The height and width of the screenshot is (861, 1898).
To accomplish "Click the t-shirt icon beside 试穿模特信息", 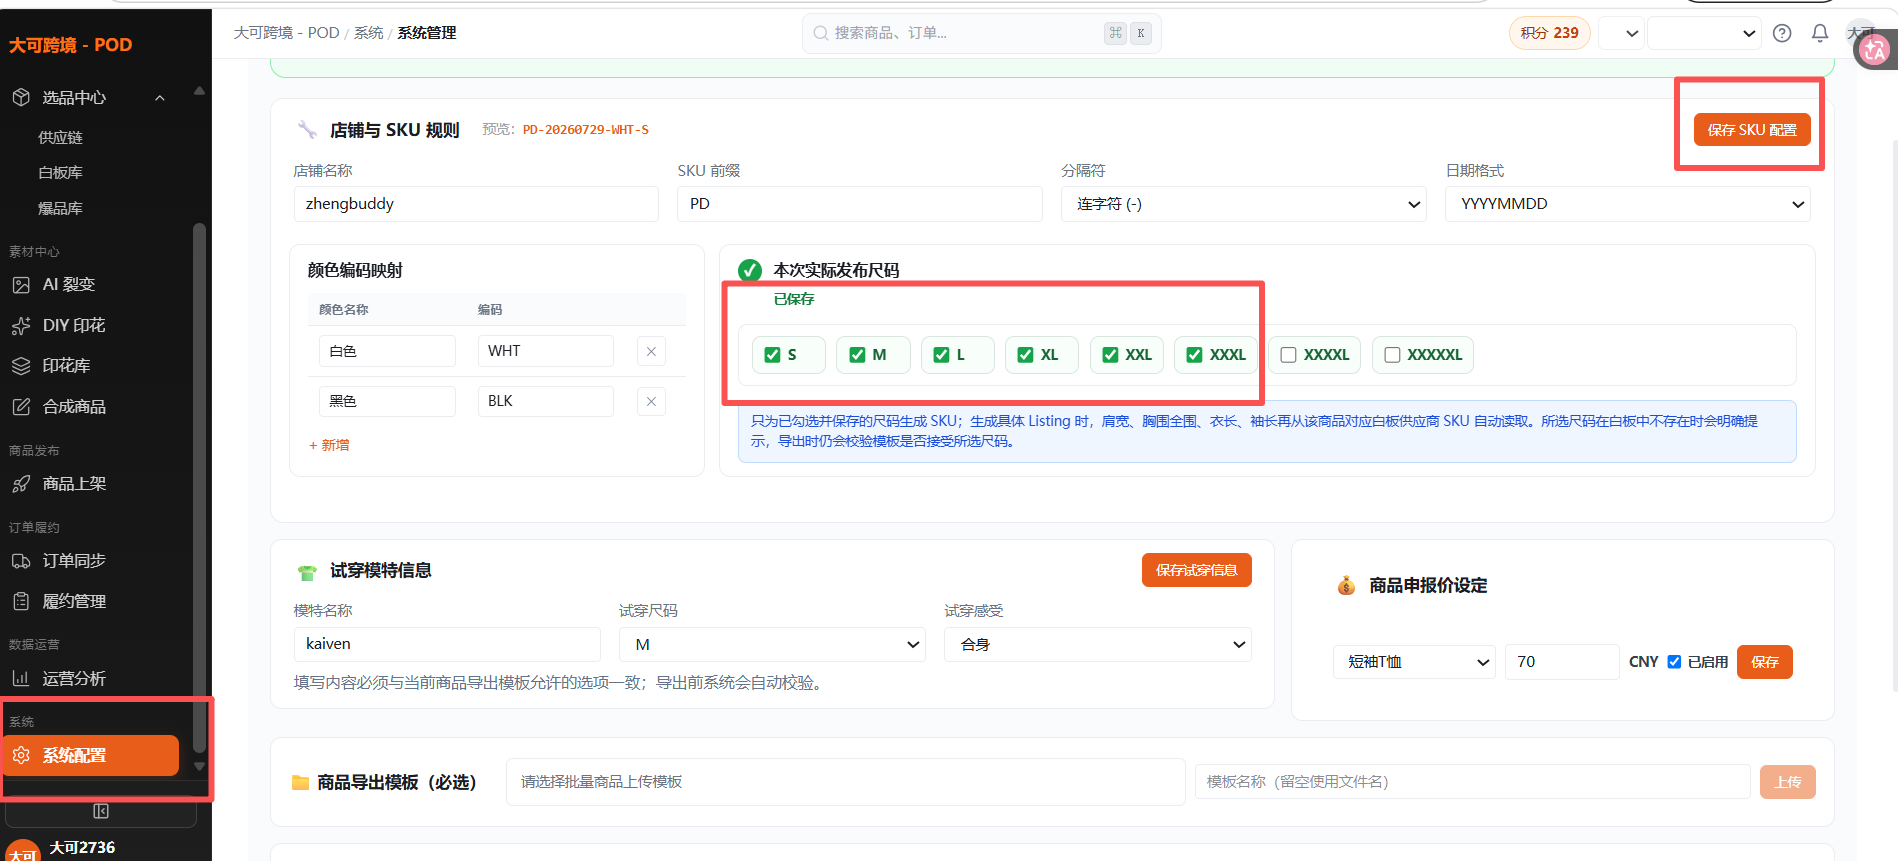I will [x=307, y=572].
